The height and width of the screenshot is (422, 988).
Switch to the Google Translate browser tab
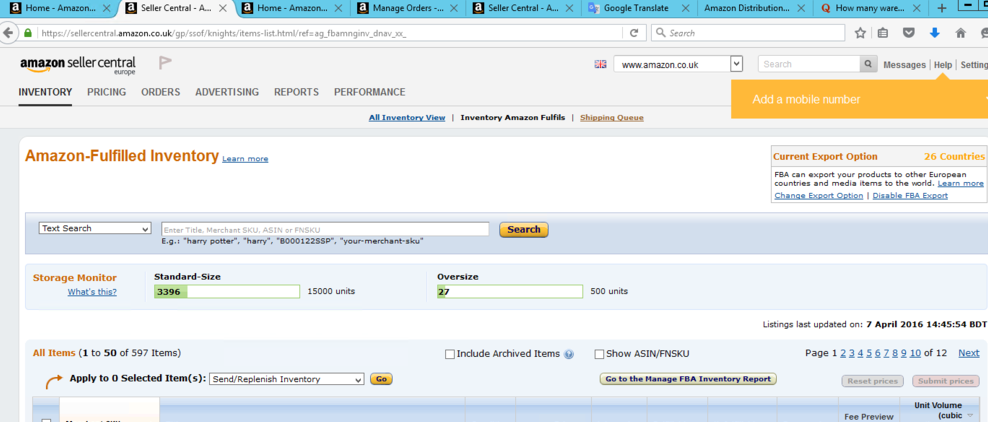(636, 8)
